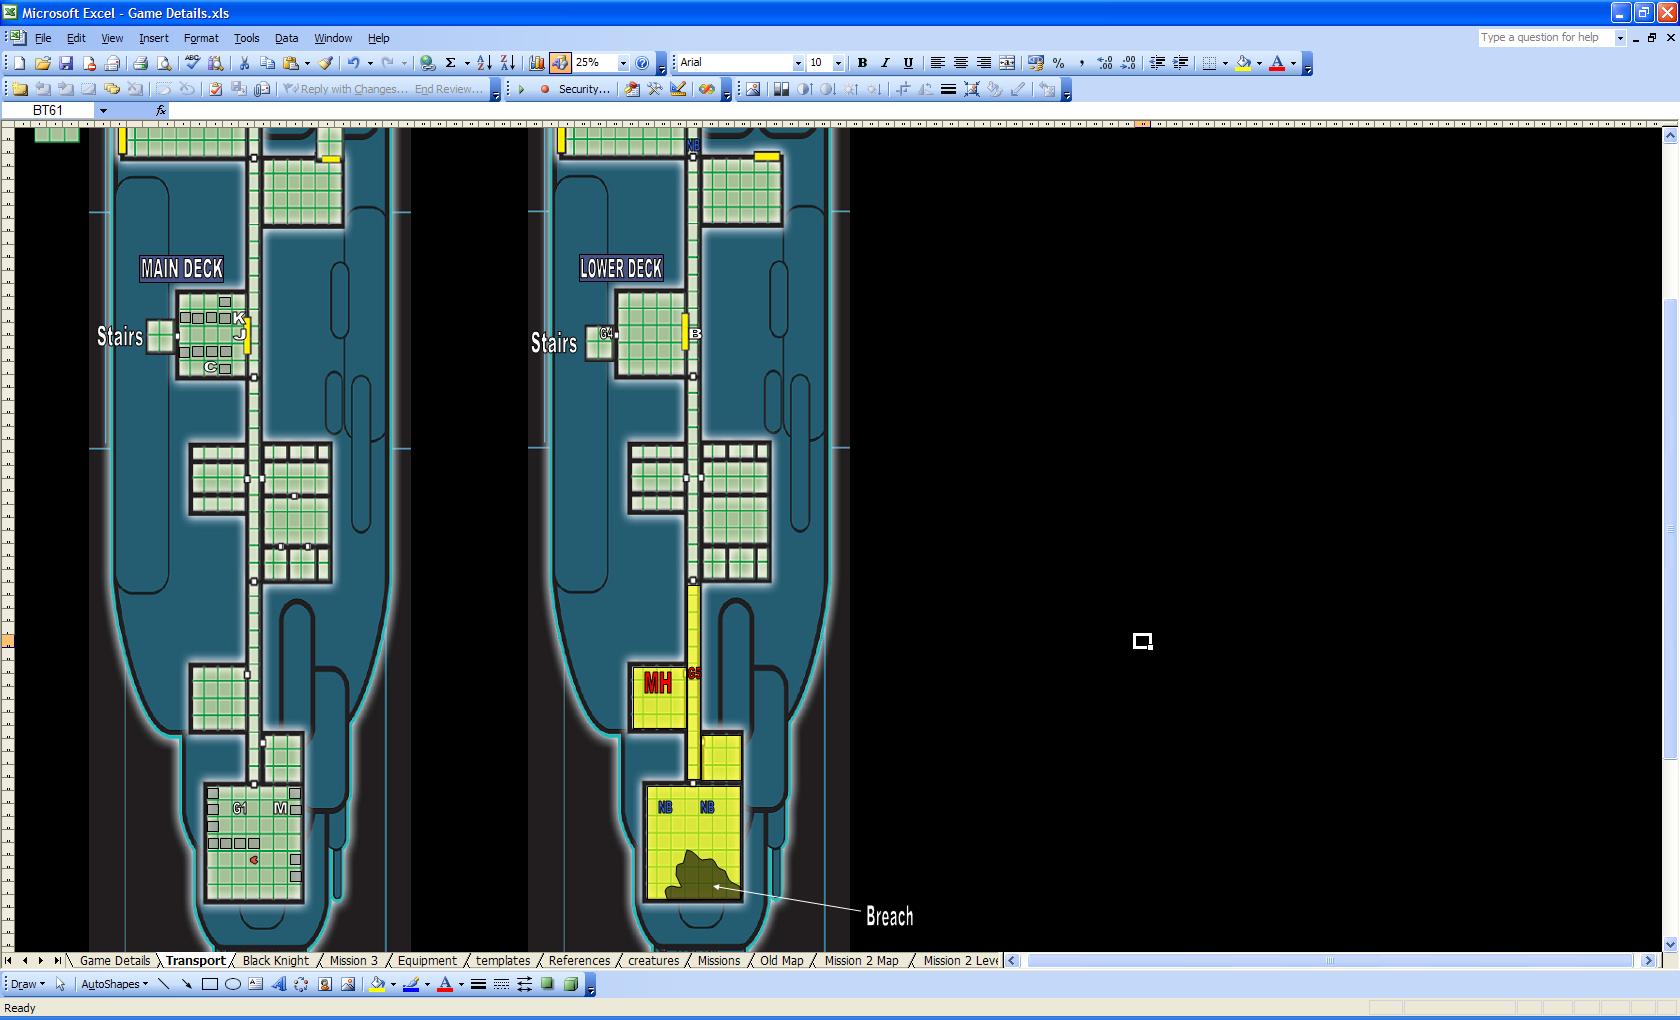The image size is (1680, 1020).
Task: Apply the yellow Fill Color swatch
Action: tap(1243, 63)
